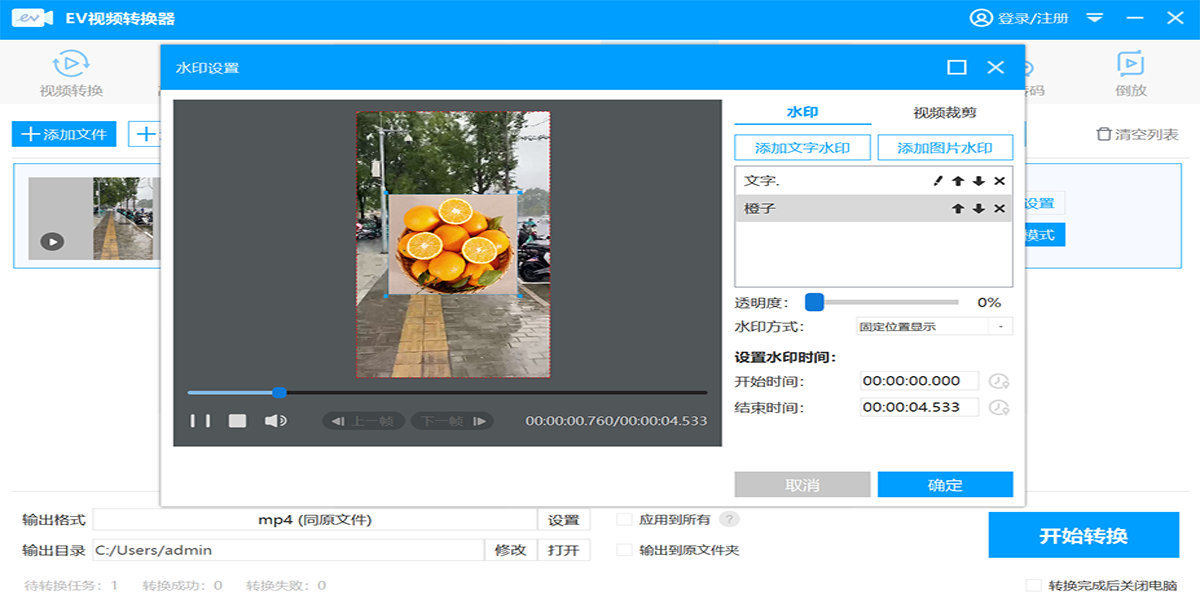The width and height of the screenshot is (1200, 600).
Task: Click the 添加图片水印 button
Action: pyautogui.click(x=945, y=148)
